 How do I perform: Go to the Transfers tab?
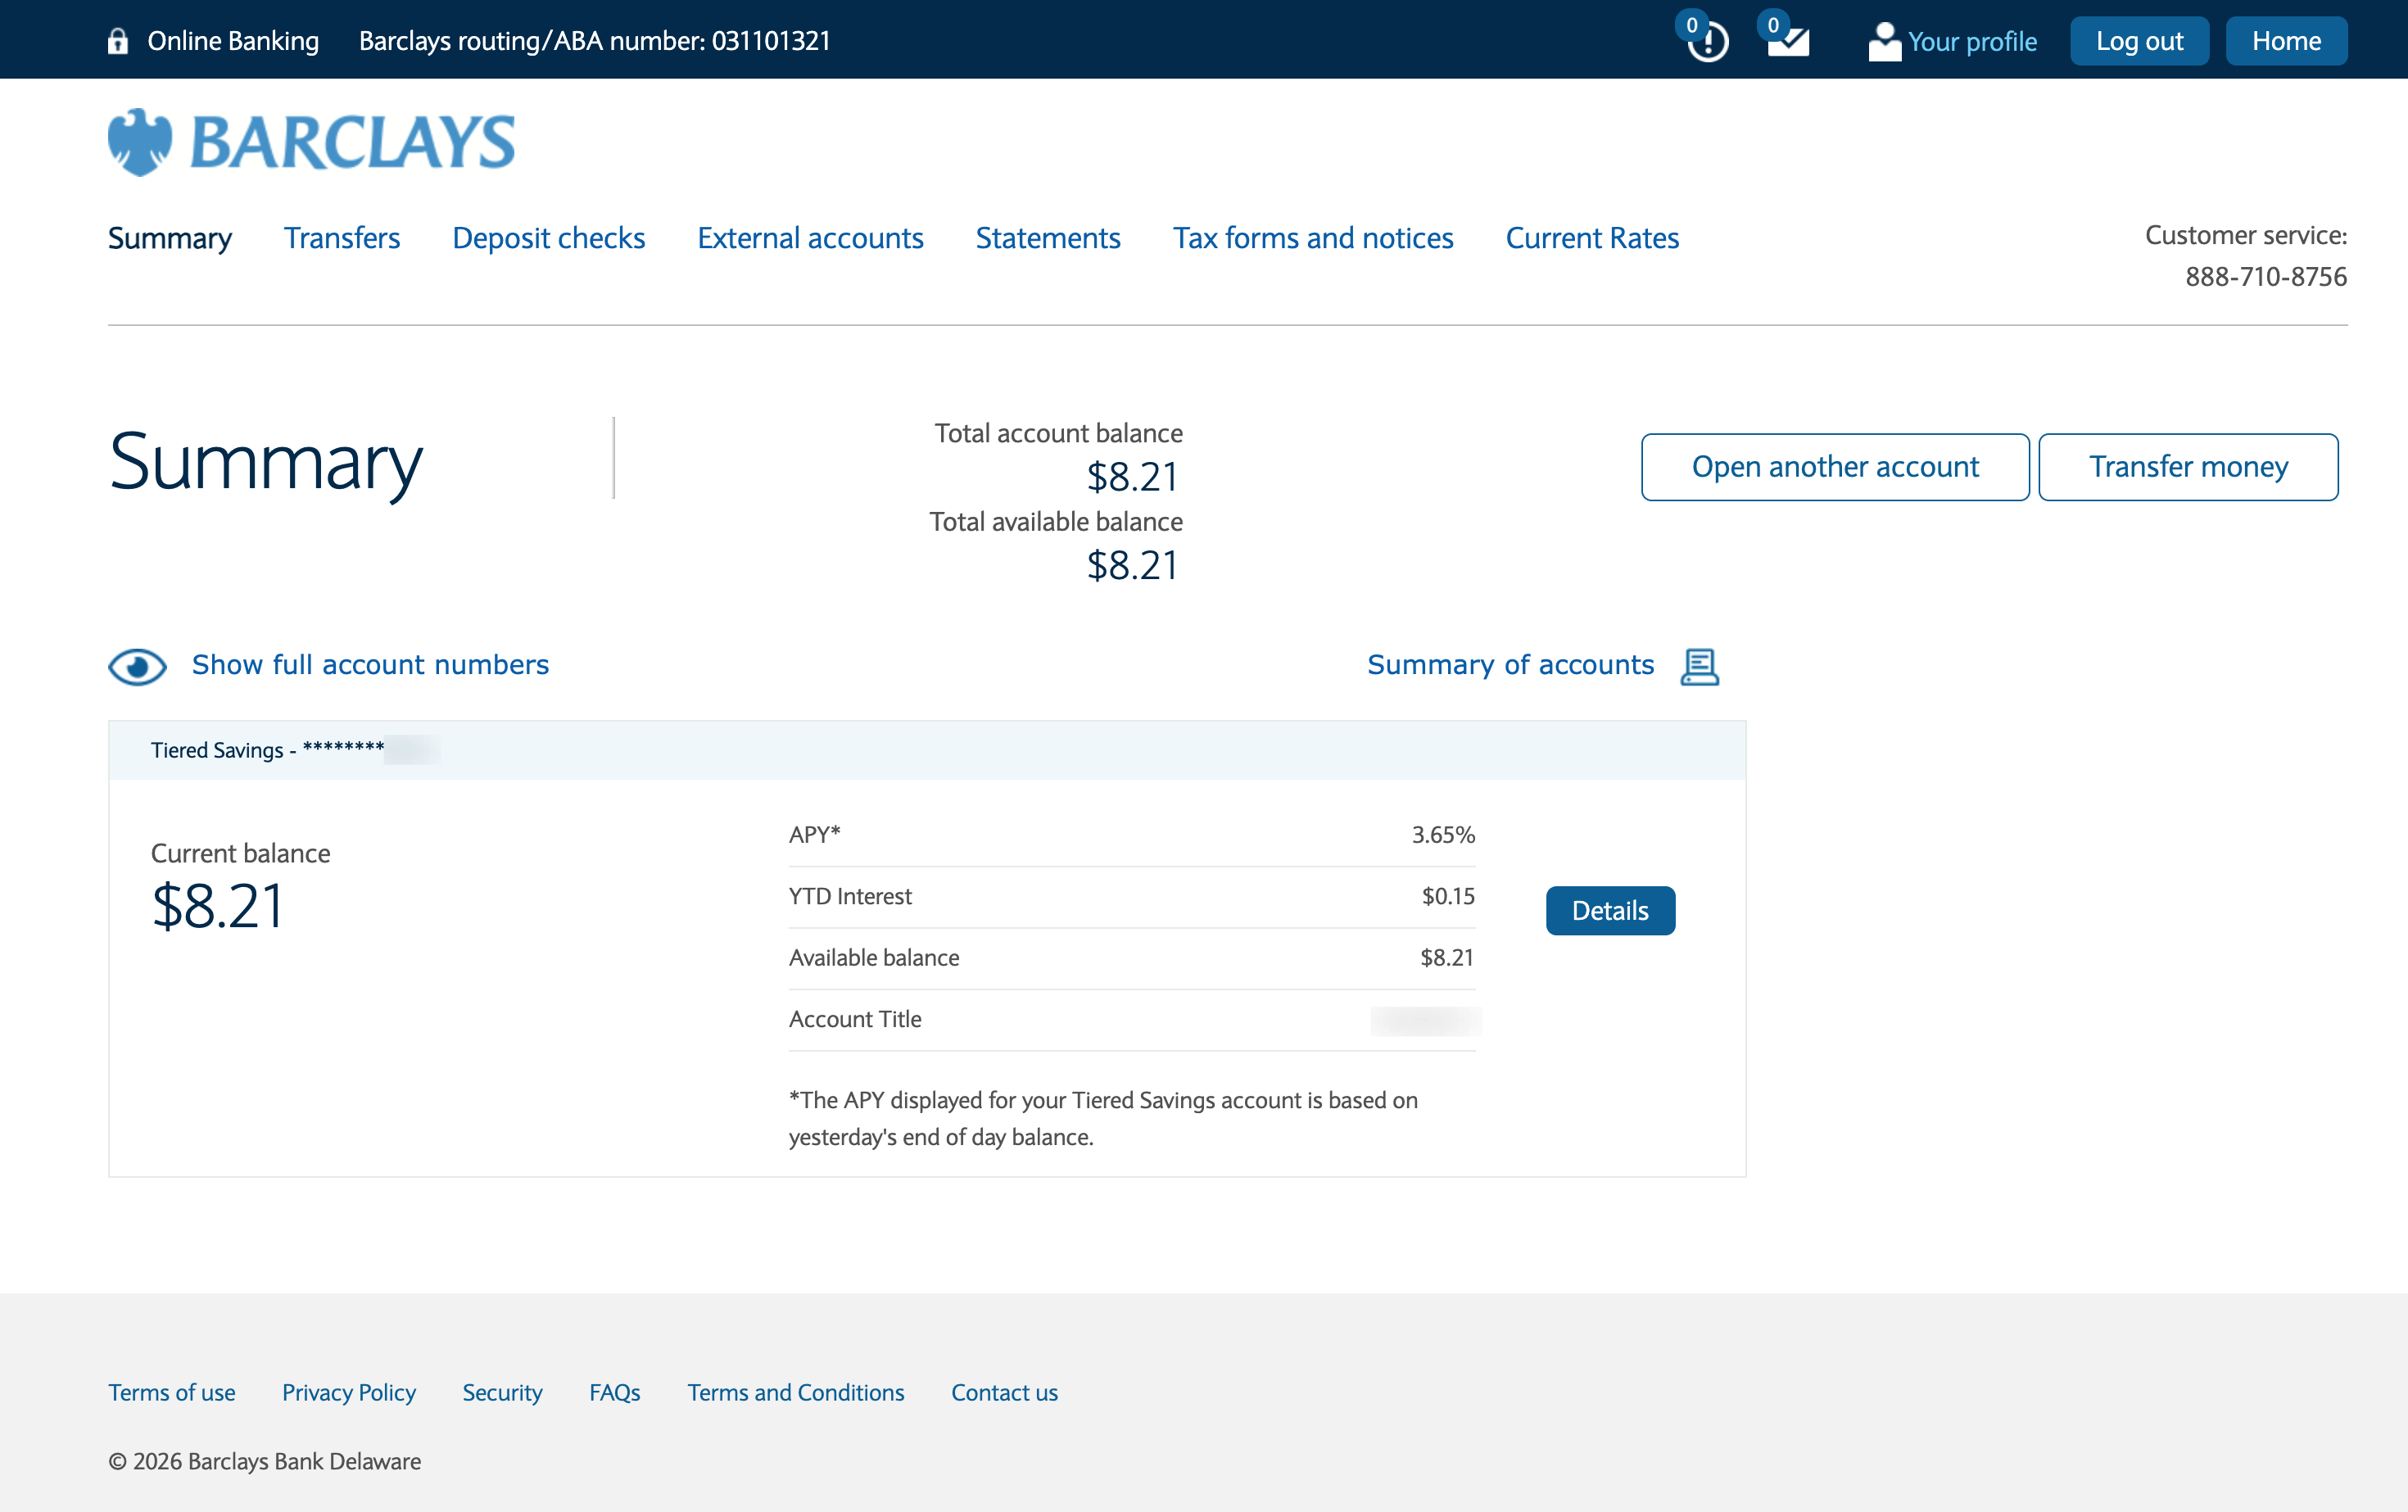342,238
